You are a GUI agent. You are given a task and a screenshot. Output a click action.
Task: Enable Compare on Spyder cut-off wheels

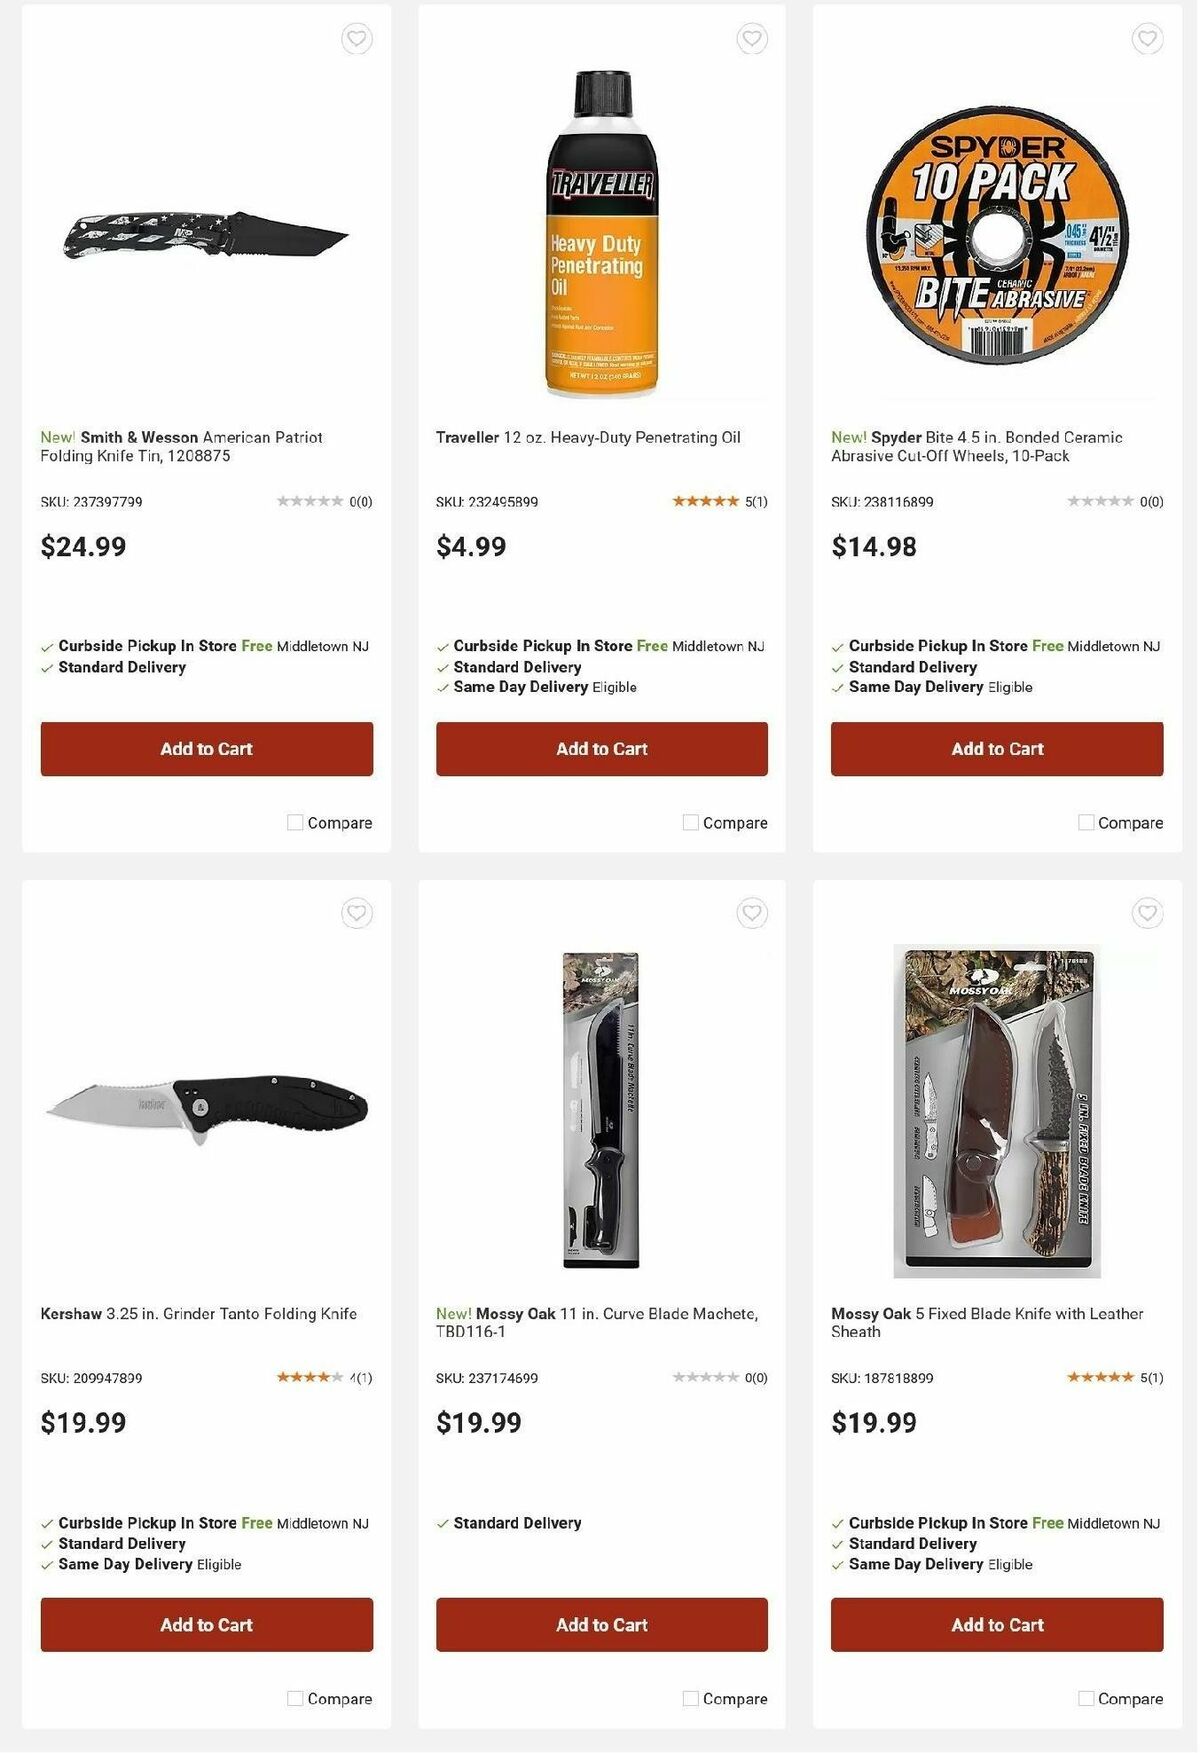pyautogui.click(x=1084, y=822)
